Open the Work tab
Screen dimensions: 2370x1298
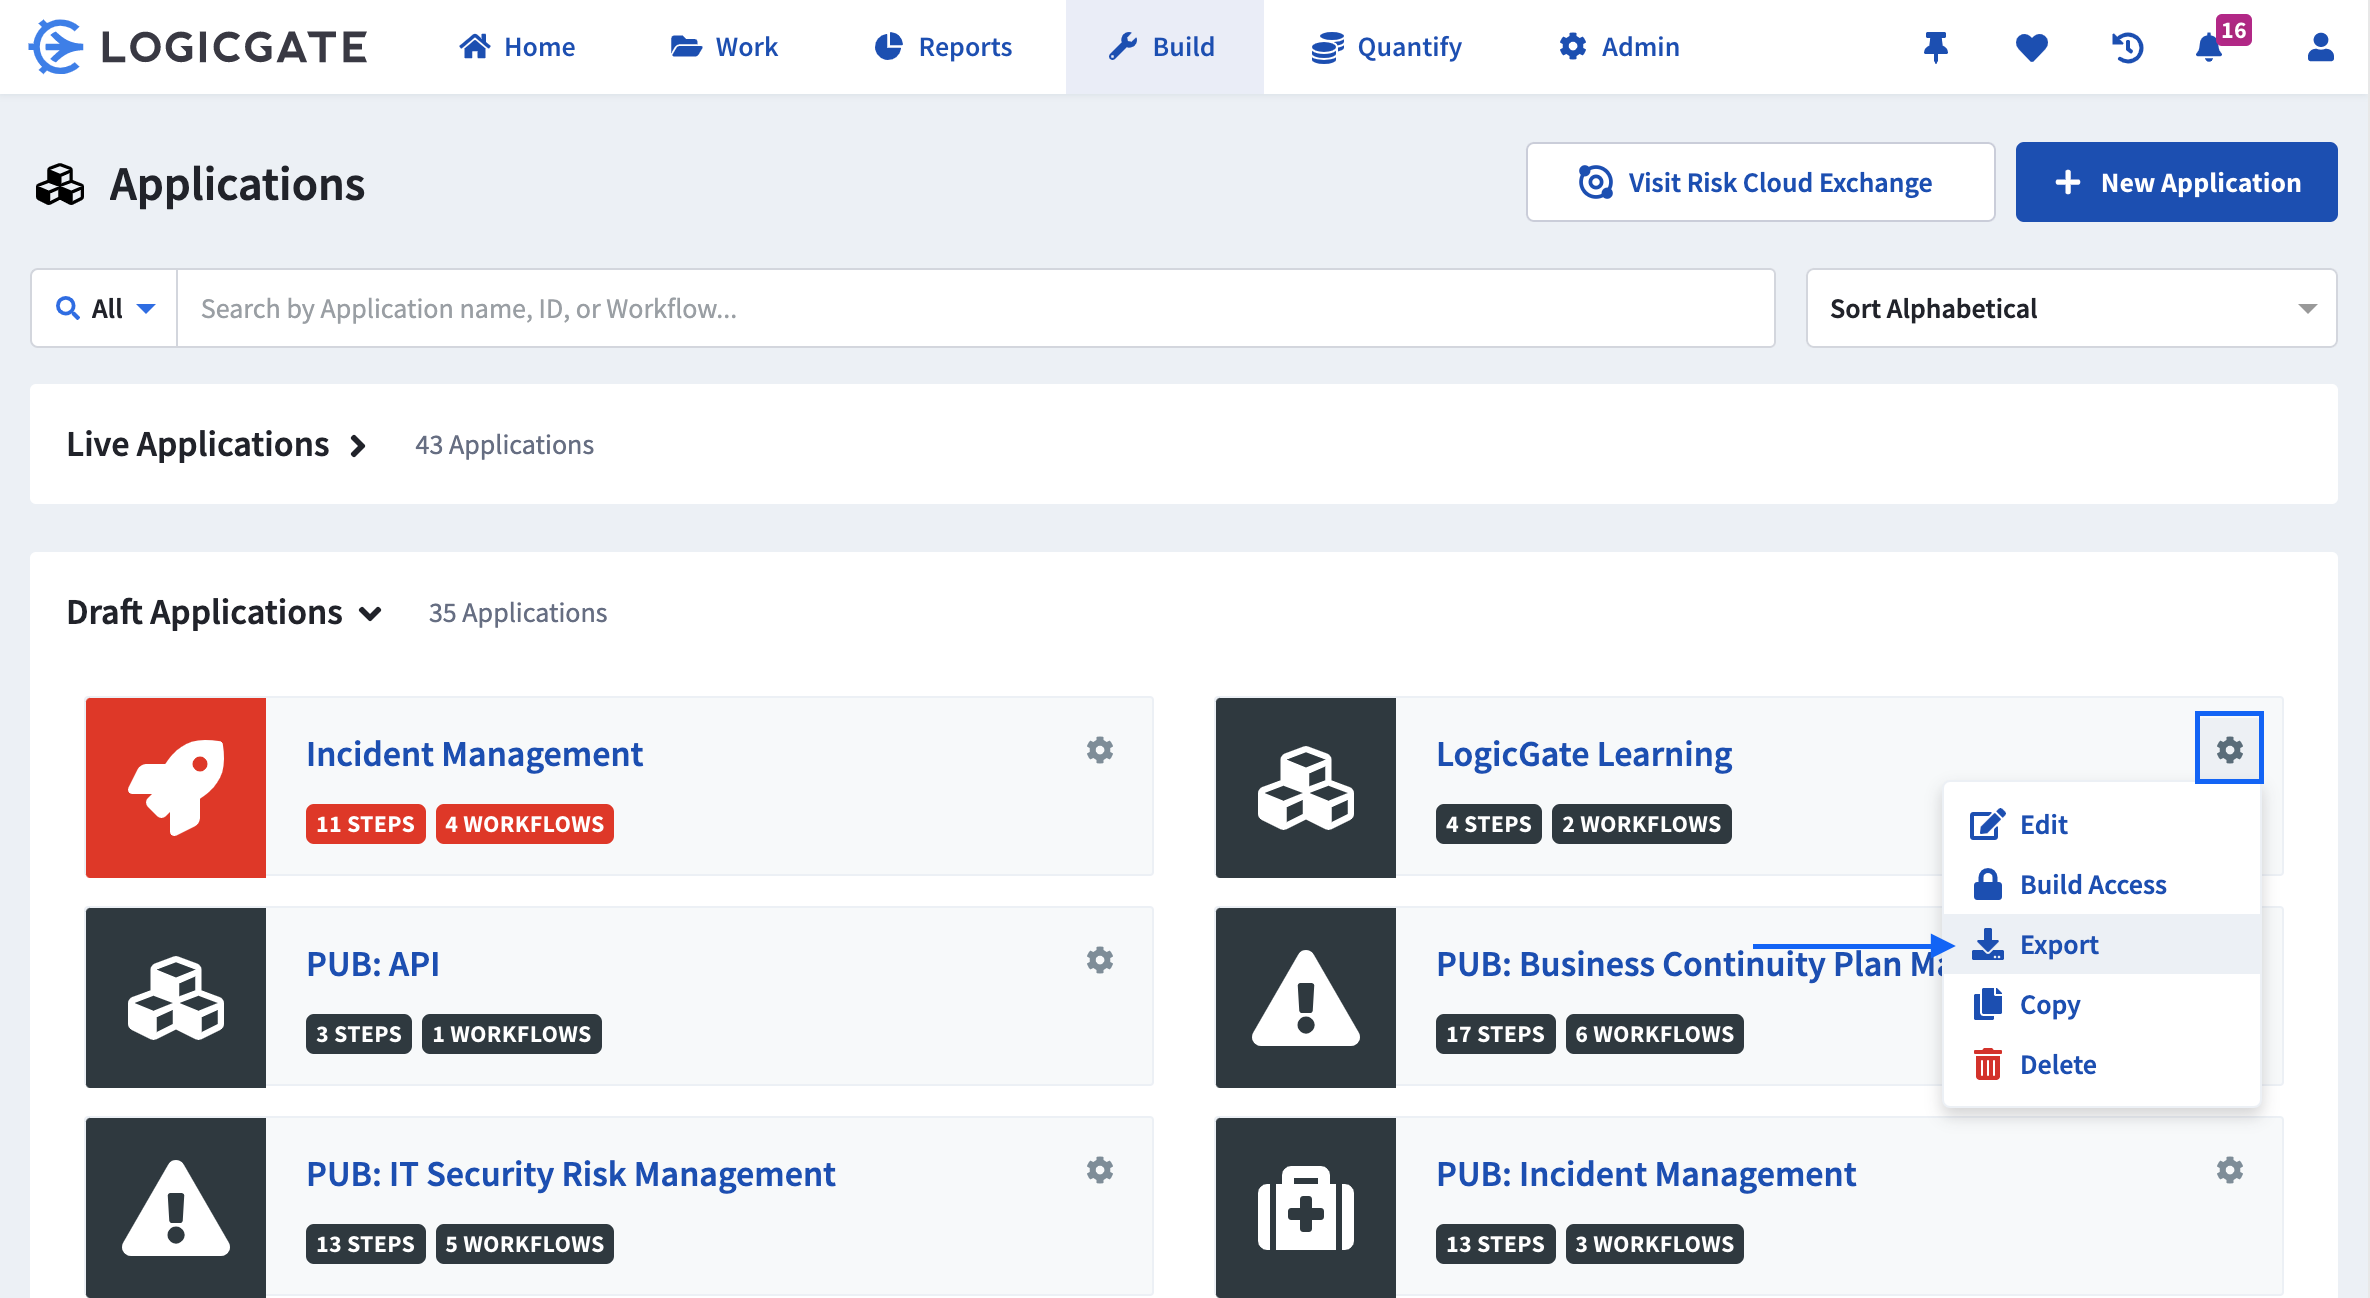coord(724,47)
